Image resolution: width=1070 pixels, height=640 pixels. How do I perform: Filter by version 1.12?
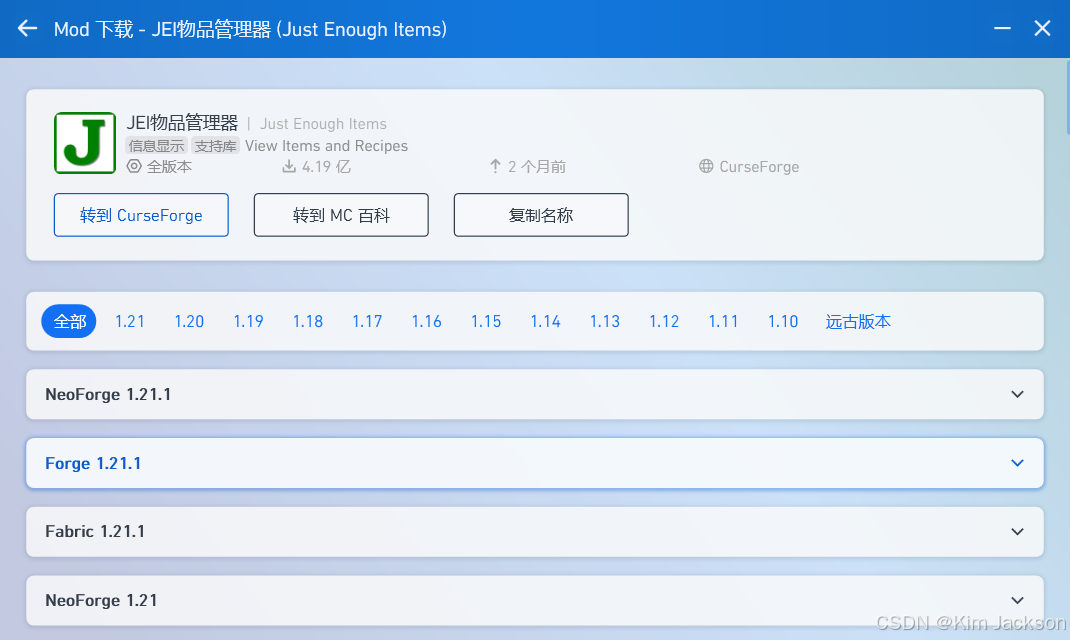click(664, 321)
